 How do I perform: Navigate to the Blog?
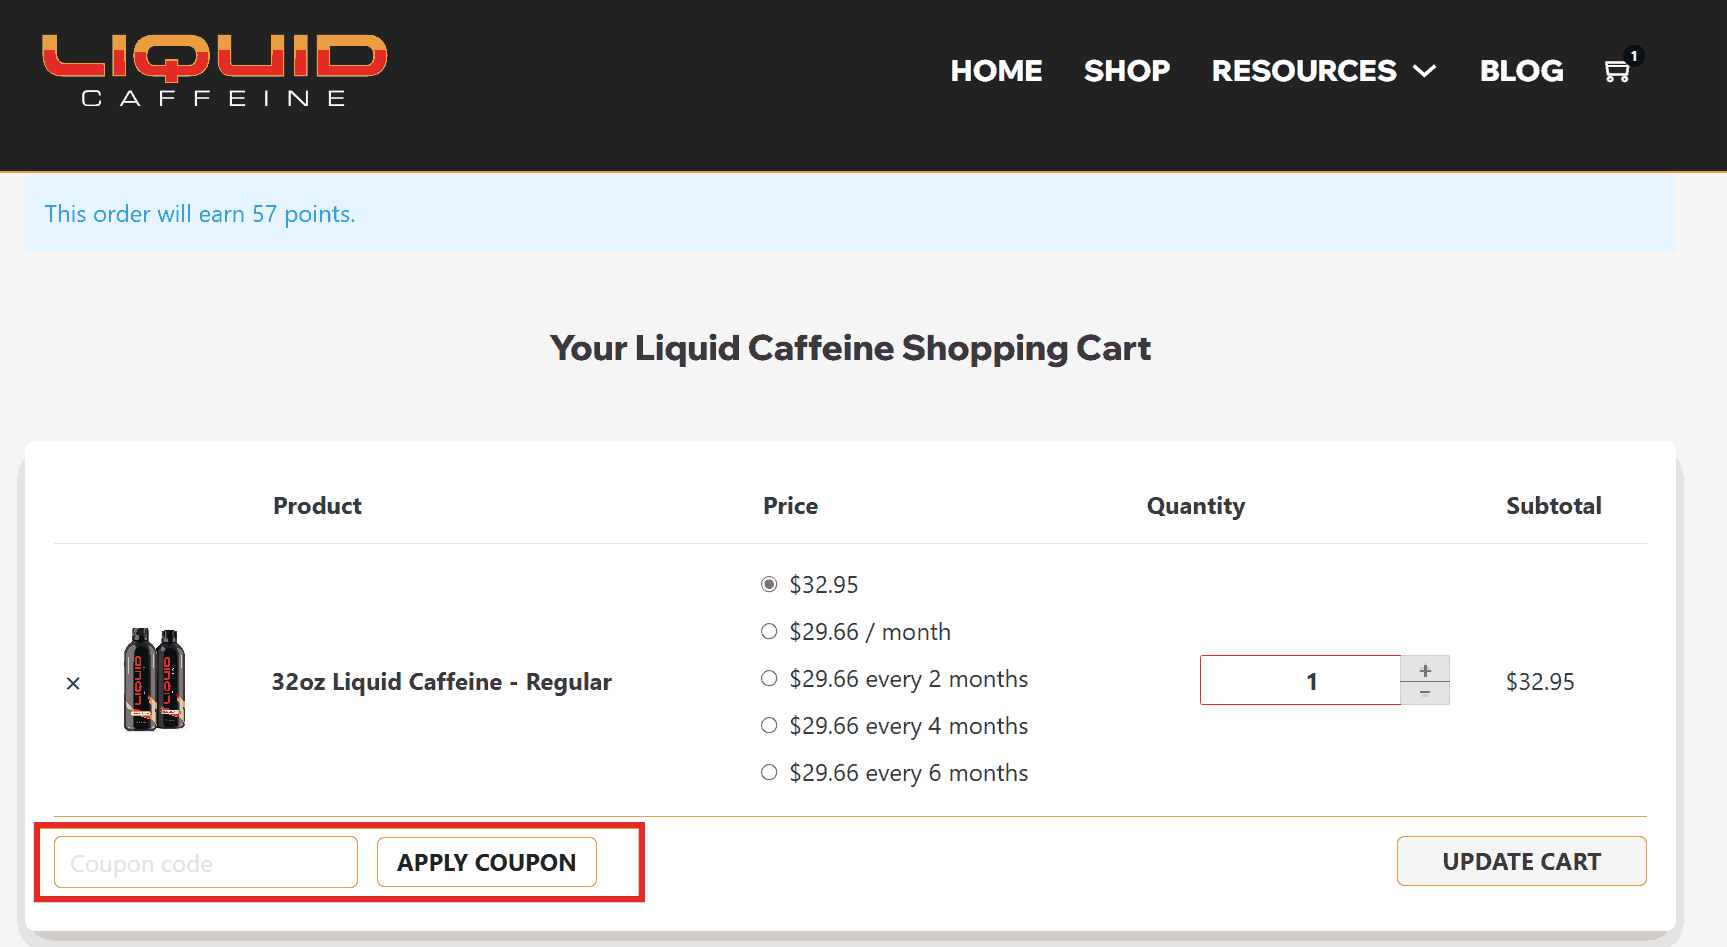point(1521,71)
